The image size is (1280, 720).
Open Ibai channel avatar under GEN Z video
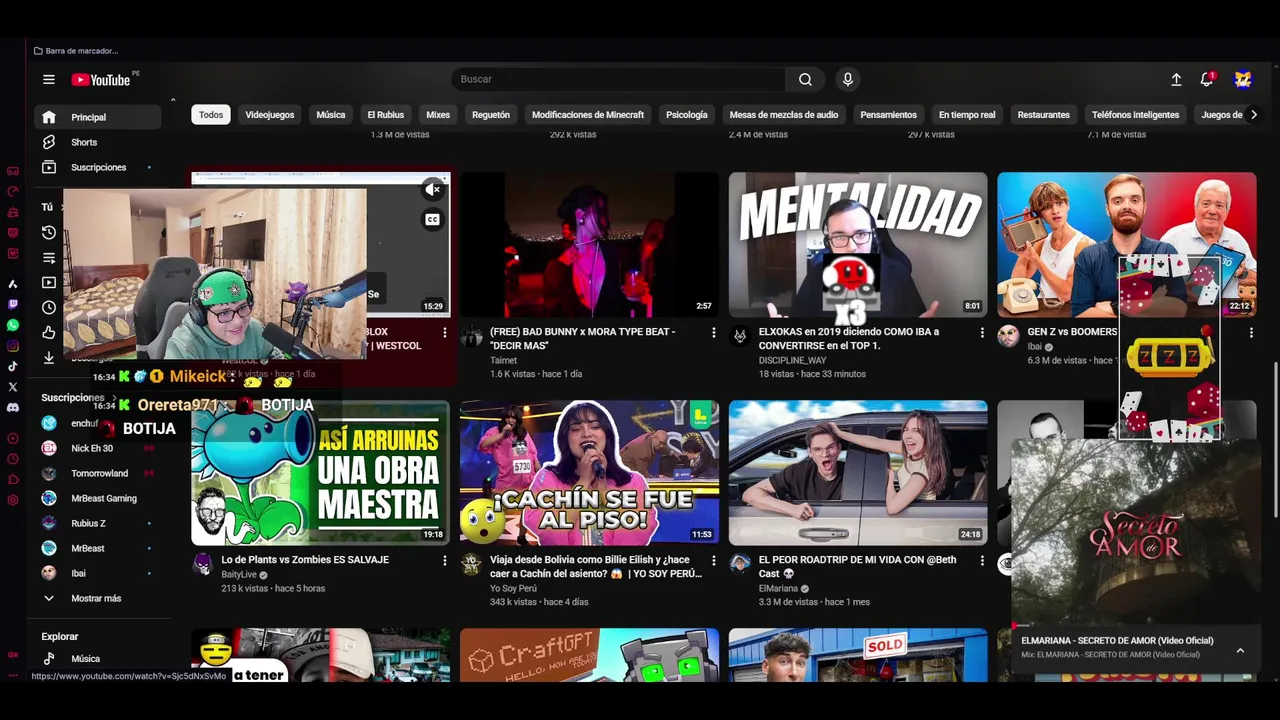pyautogui.click(x=1008, y=336)
